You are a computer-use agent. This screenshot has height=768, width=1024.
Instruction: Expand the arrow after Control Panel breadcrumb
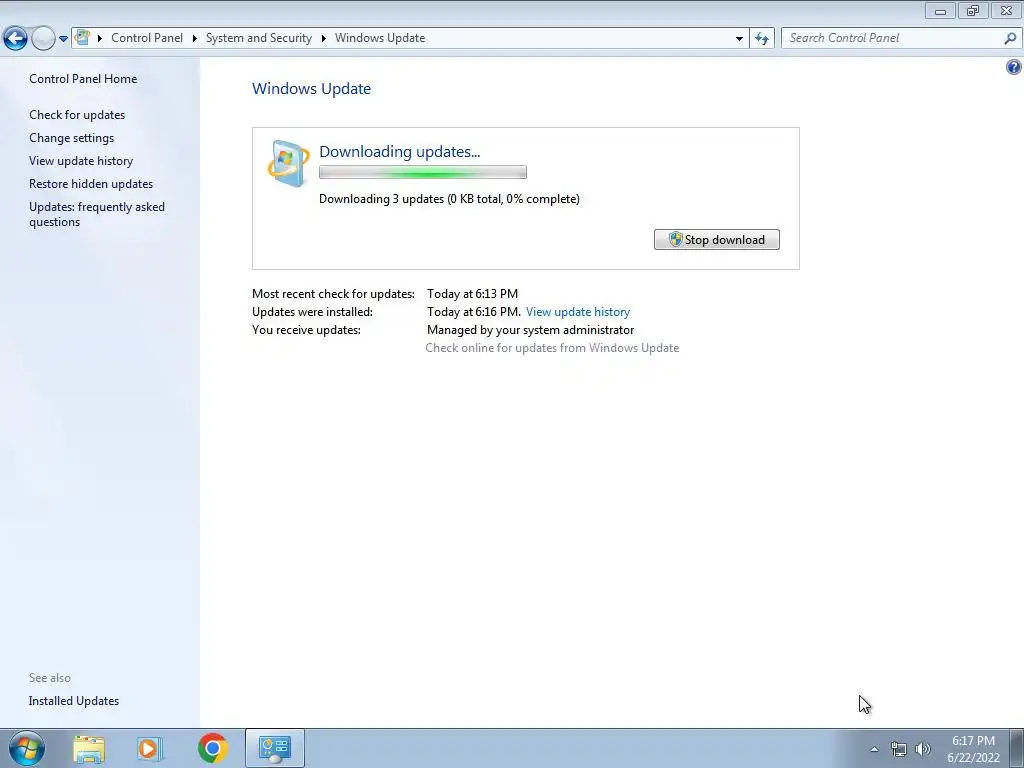(195, 38)
